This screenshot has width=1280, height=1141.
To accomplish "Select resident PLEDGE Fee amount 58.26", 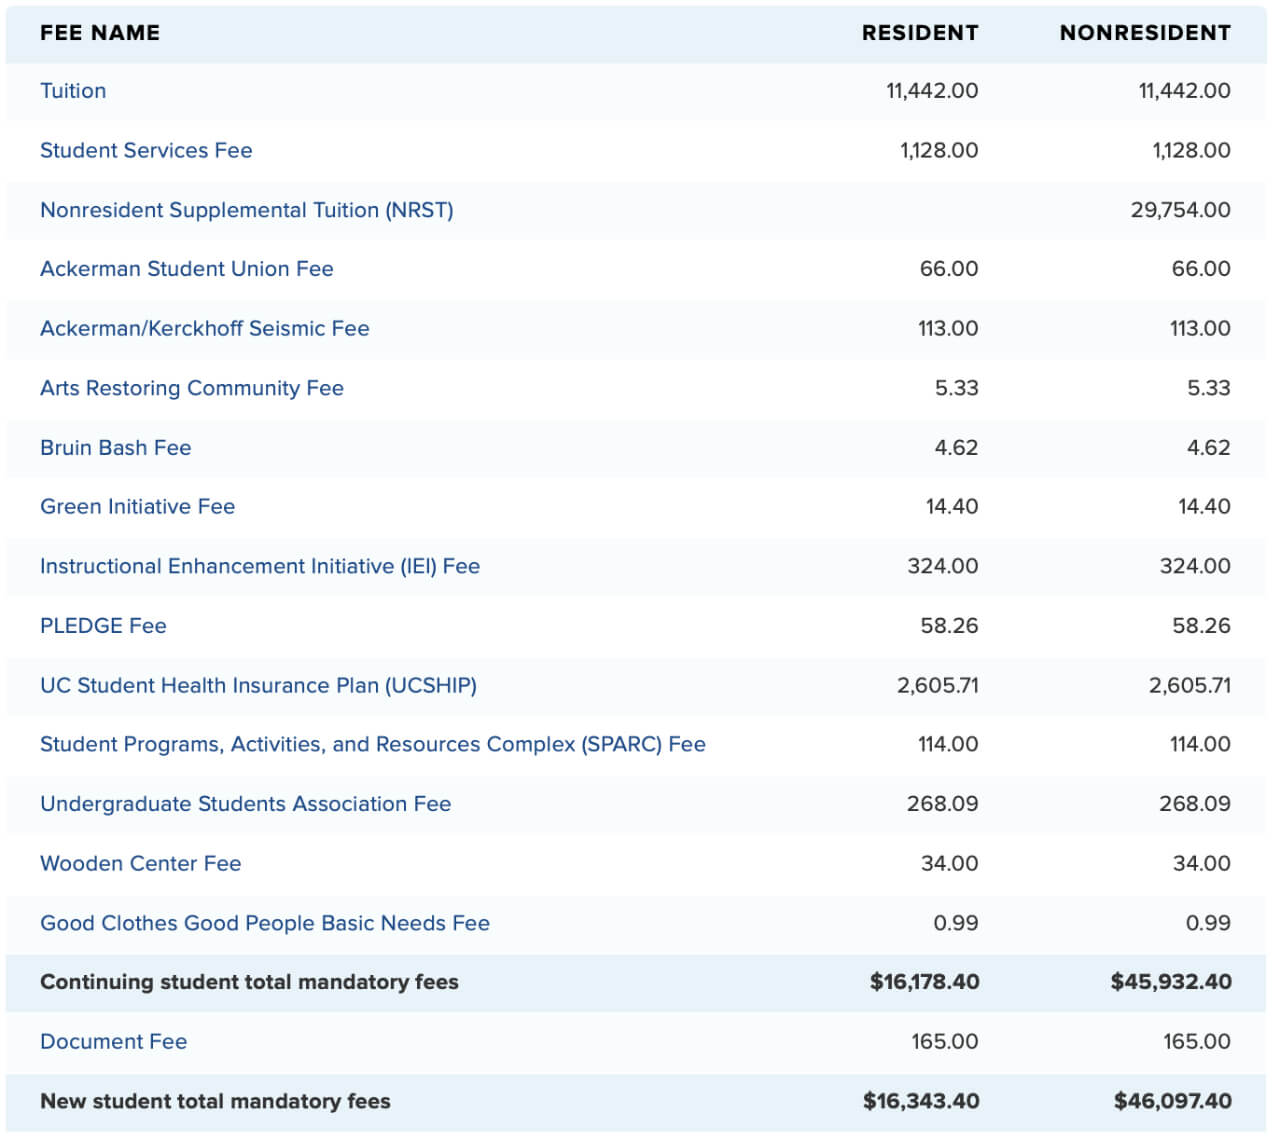I will tap(950, 626).
